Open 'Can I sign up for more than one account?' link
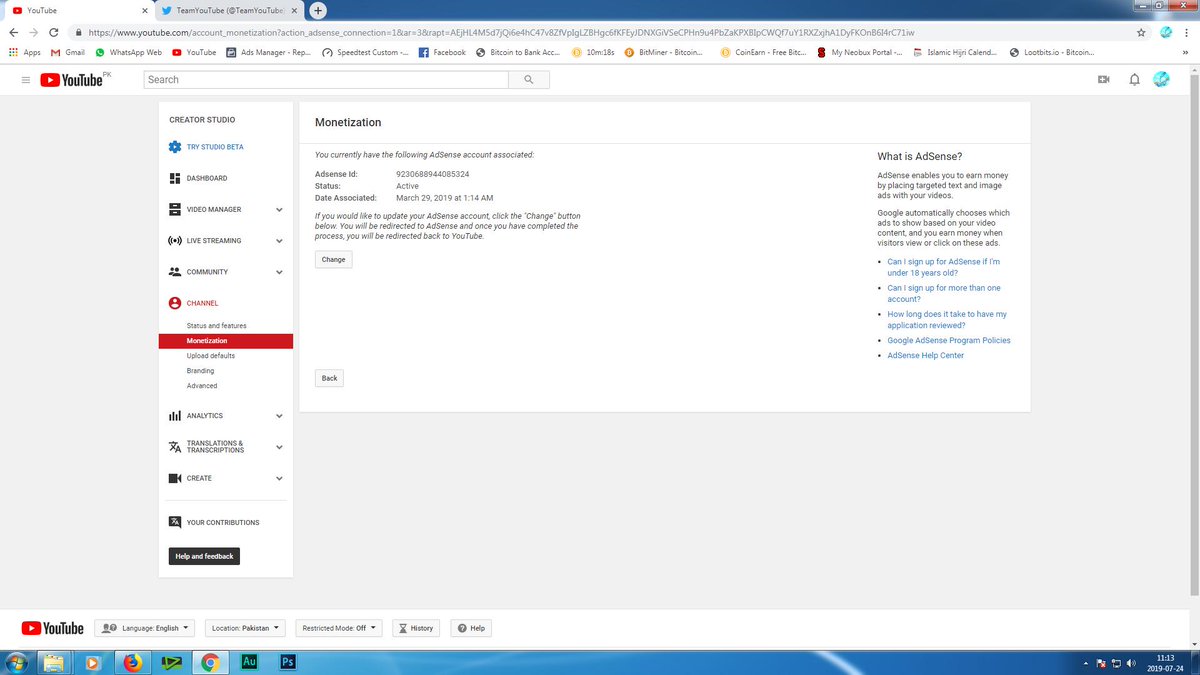Viewport: 1200px width, 675px height. (943, 293)
